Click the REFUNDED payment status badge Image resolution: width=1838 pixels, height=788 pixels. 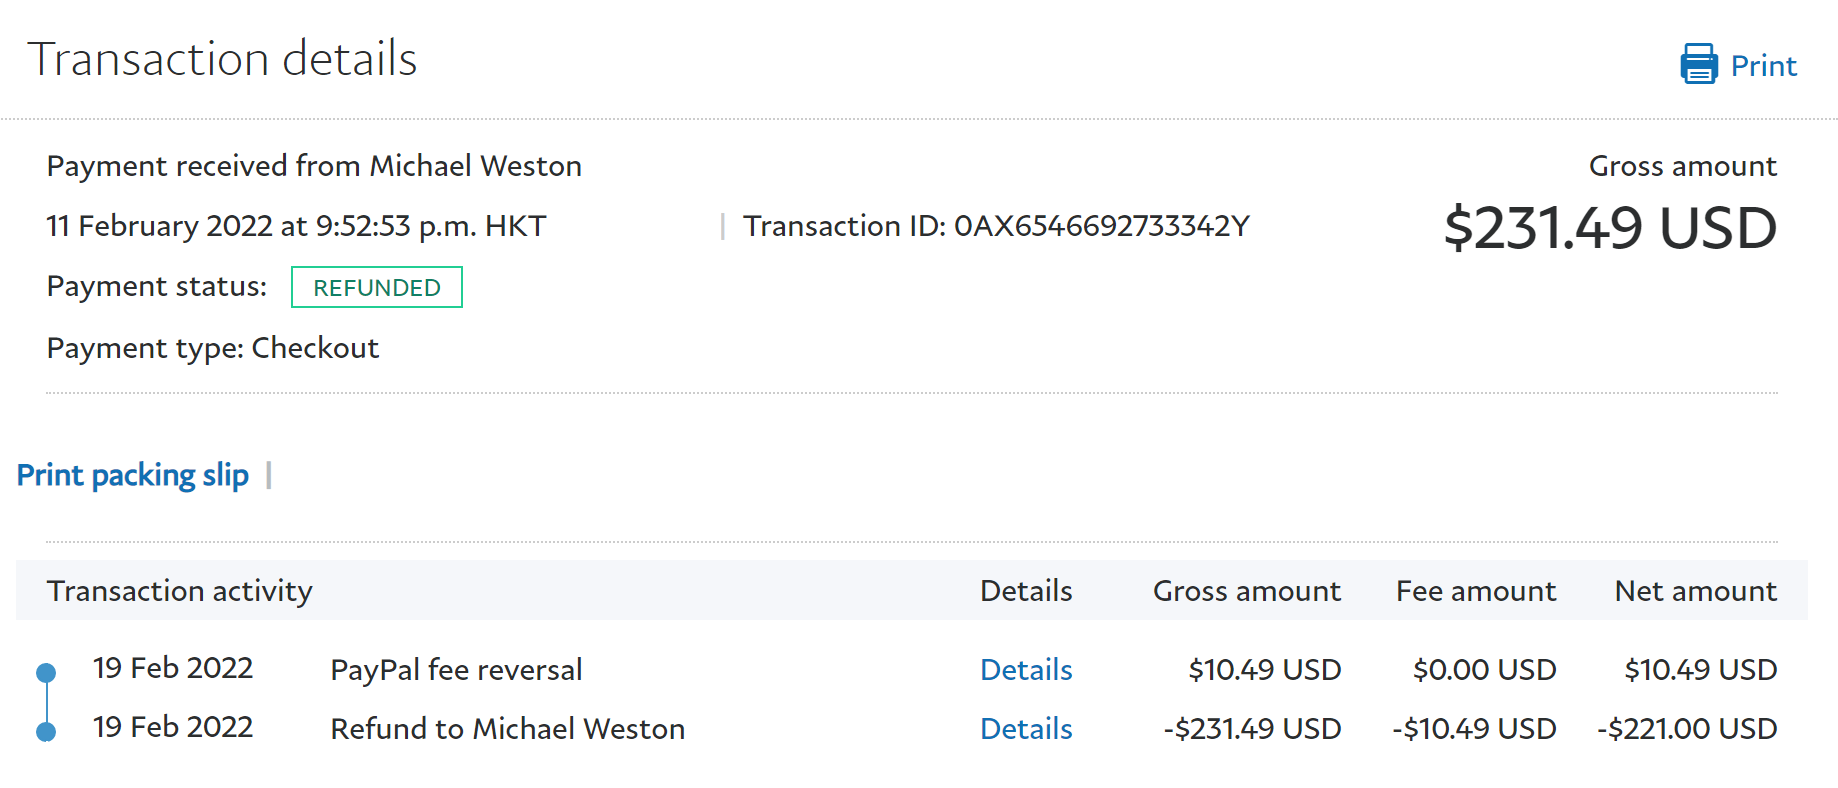[376, 288]
